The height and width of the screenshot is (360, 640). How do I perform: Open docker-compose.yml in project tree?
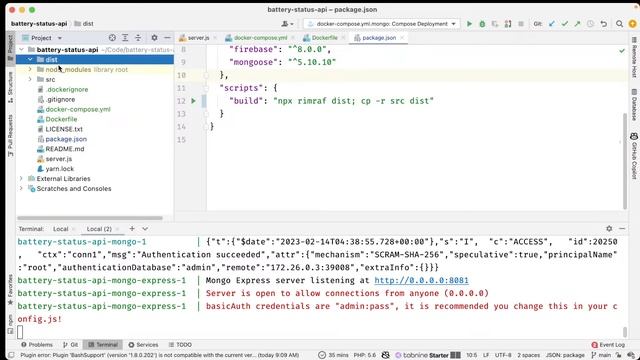click(x=78, y=109)
